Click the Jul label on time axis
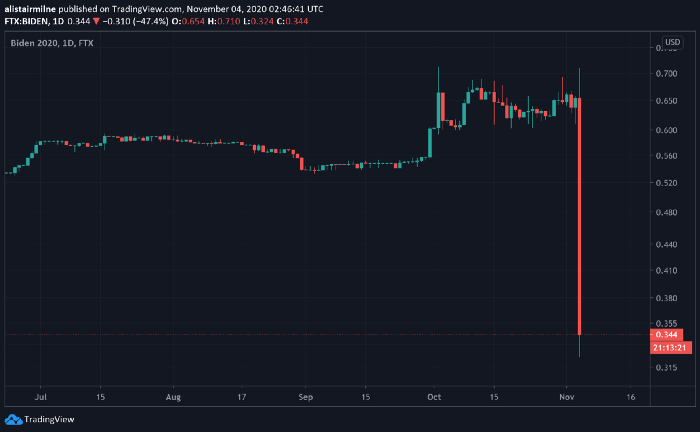Image resolution: width=700 pixels, height=432 pixels. point(41,397)
